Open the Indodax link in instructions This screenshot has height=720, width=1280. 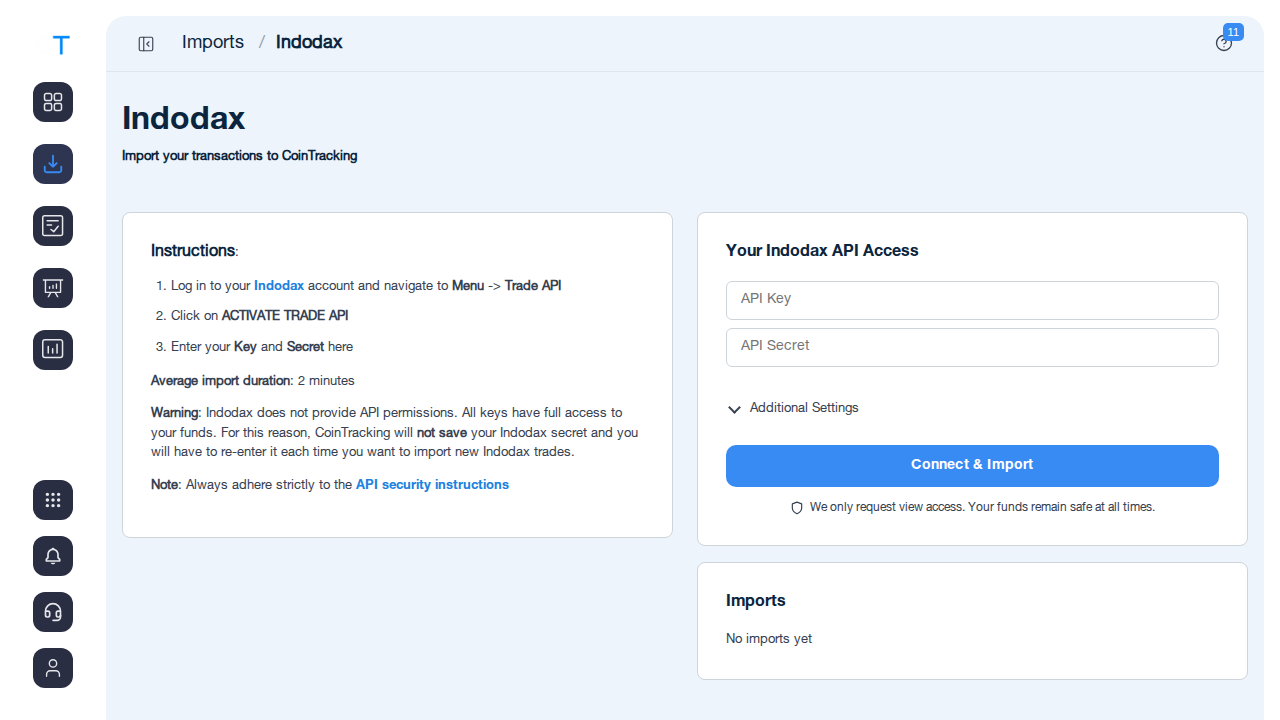[x=279, y=286]
